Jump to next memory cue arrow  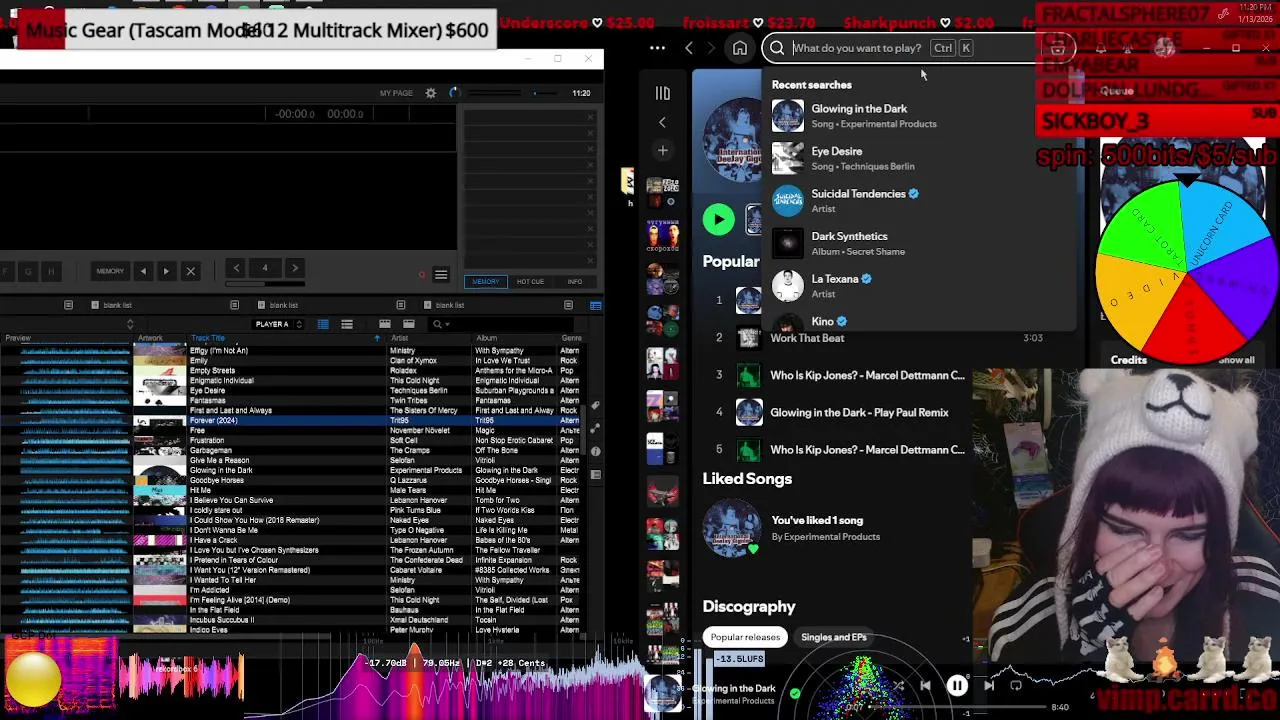(166, 271)
